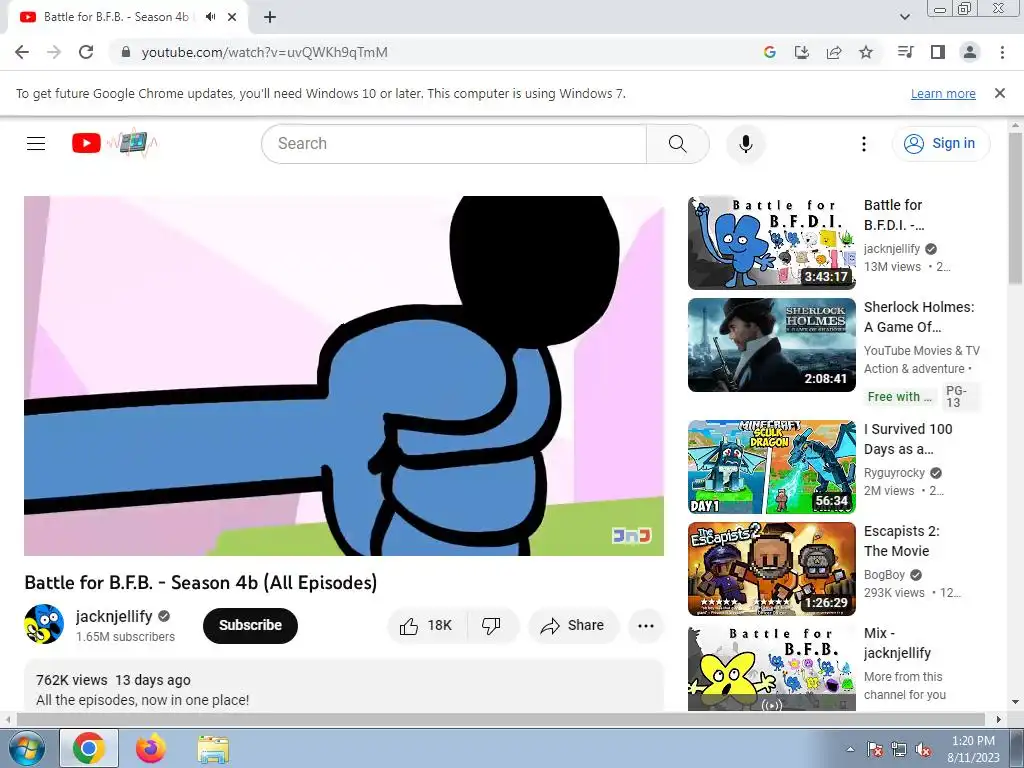Open Battle for B.F.D.I. video title
Screen dimensions: 1024x768
(x=894, y=215)
